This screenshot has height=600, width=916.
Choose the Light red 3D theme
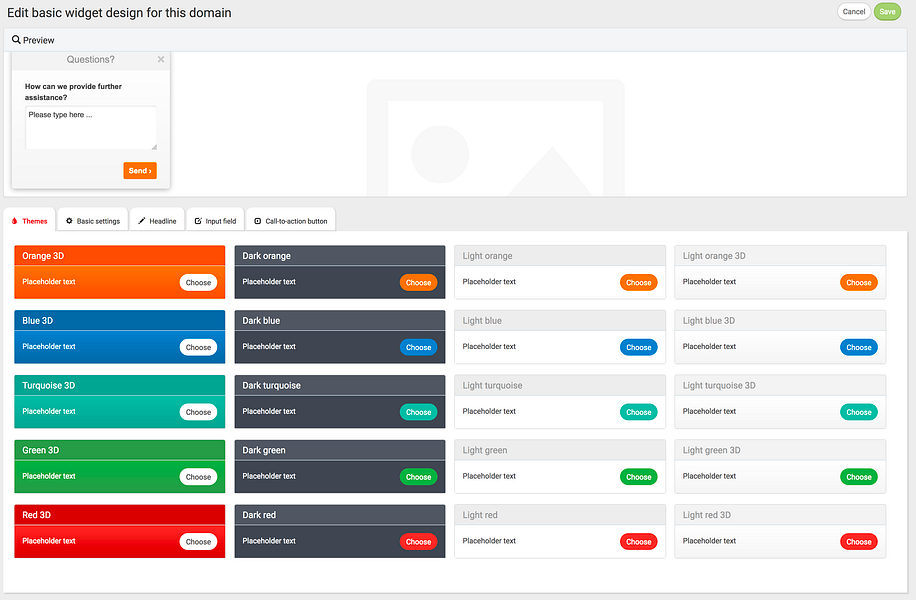tap(859, 542)
